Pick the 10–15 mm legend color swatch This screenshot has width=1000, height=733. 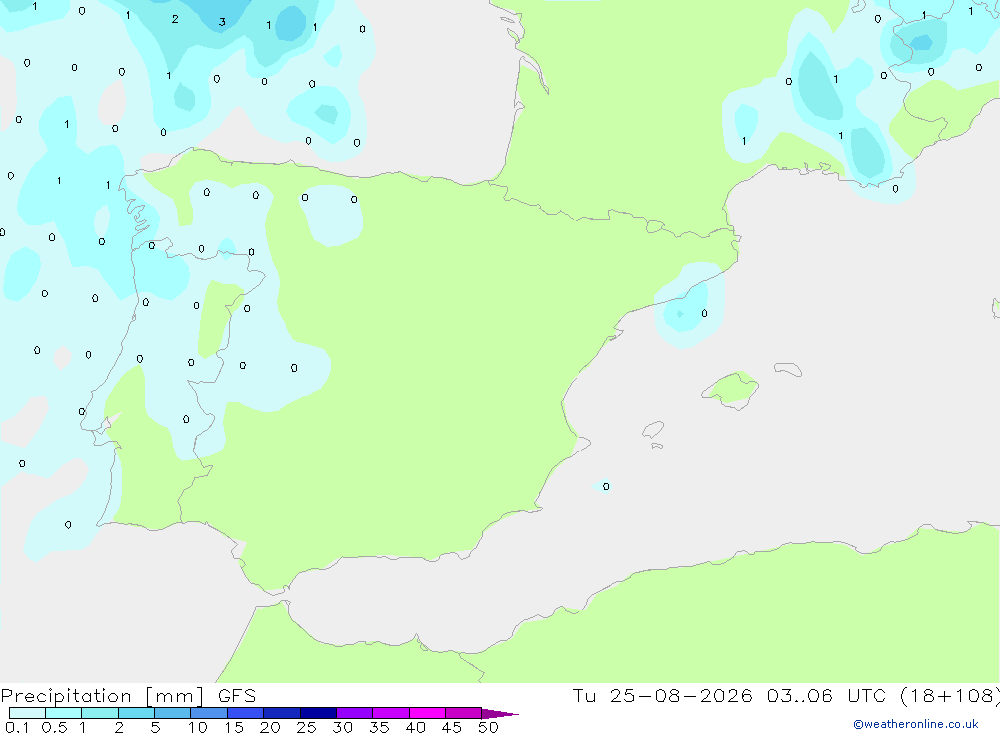click(x=209, y=713)
